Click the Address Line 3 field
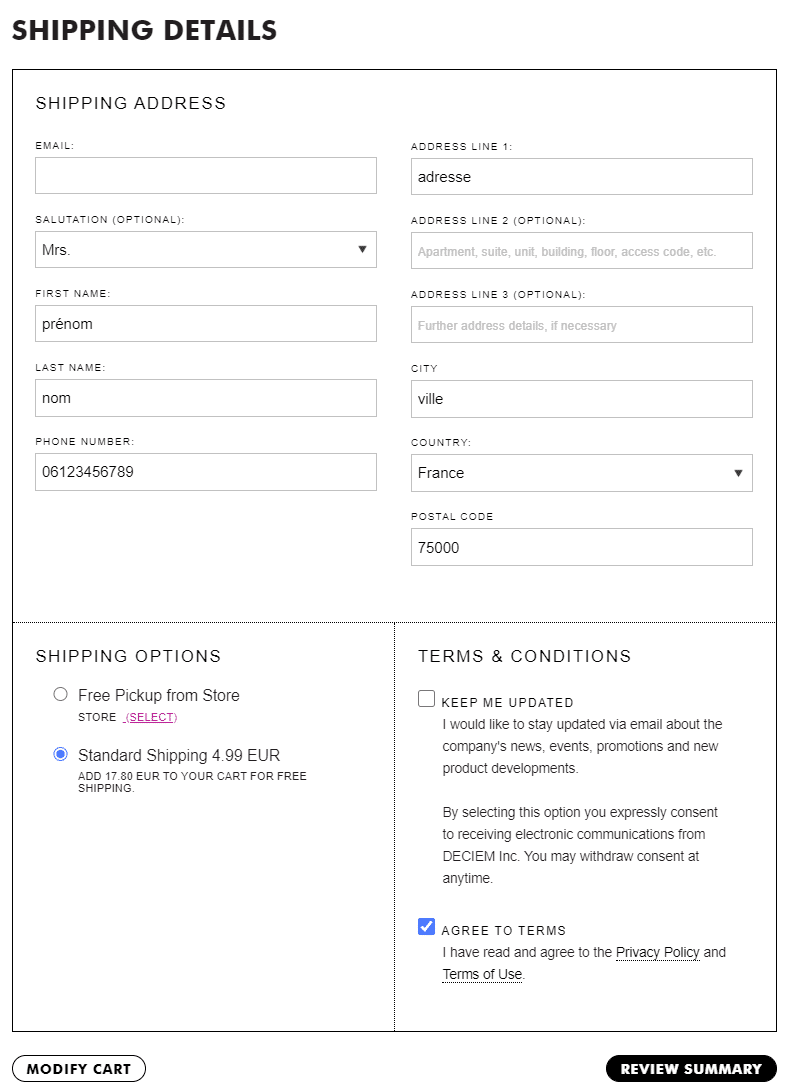Image resolution: width=804 pixels, height=1089 pixels. pyautogui.click(x=581, y=325)
